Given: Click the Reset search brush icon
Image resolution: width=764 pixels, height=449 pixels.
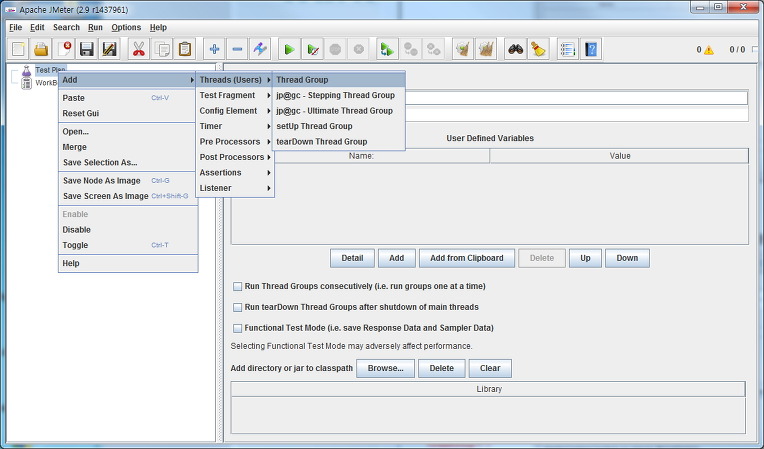Looking at the screenshot, I should click(538, 49).
